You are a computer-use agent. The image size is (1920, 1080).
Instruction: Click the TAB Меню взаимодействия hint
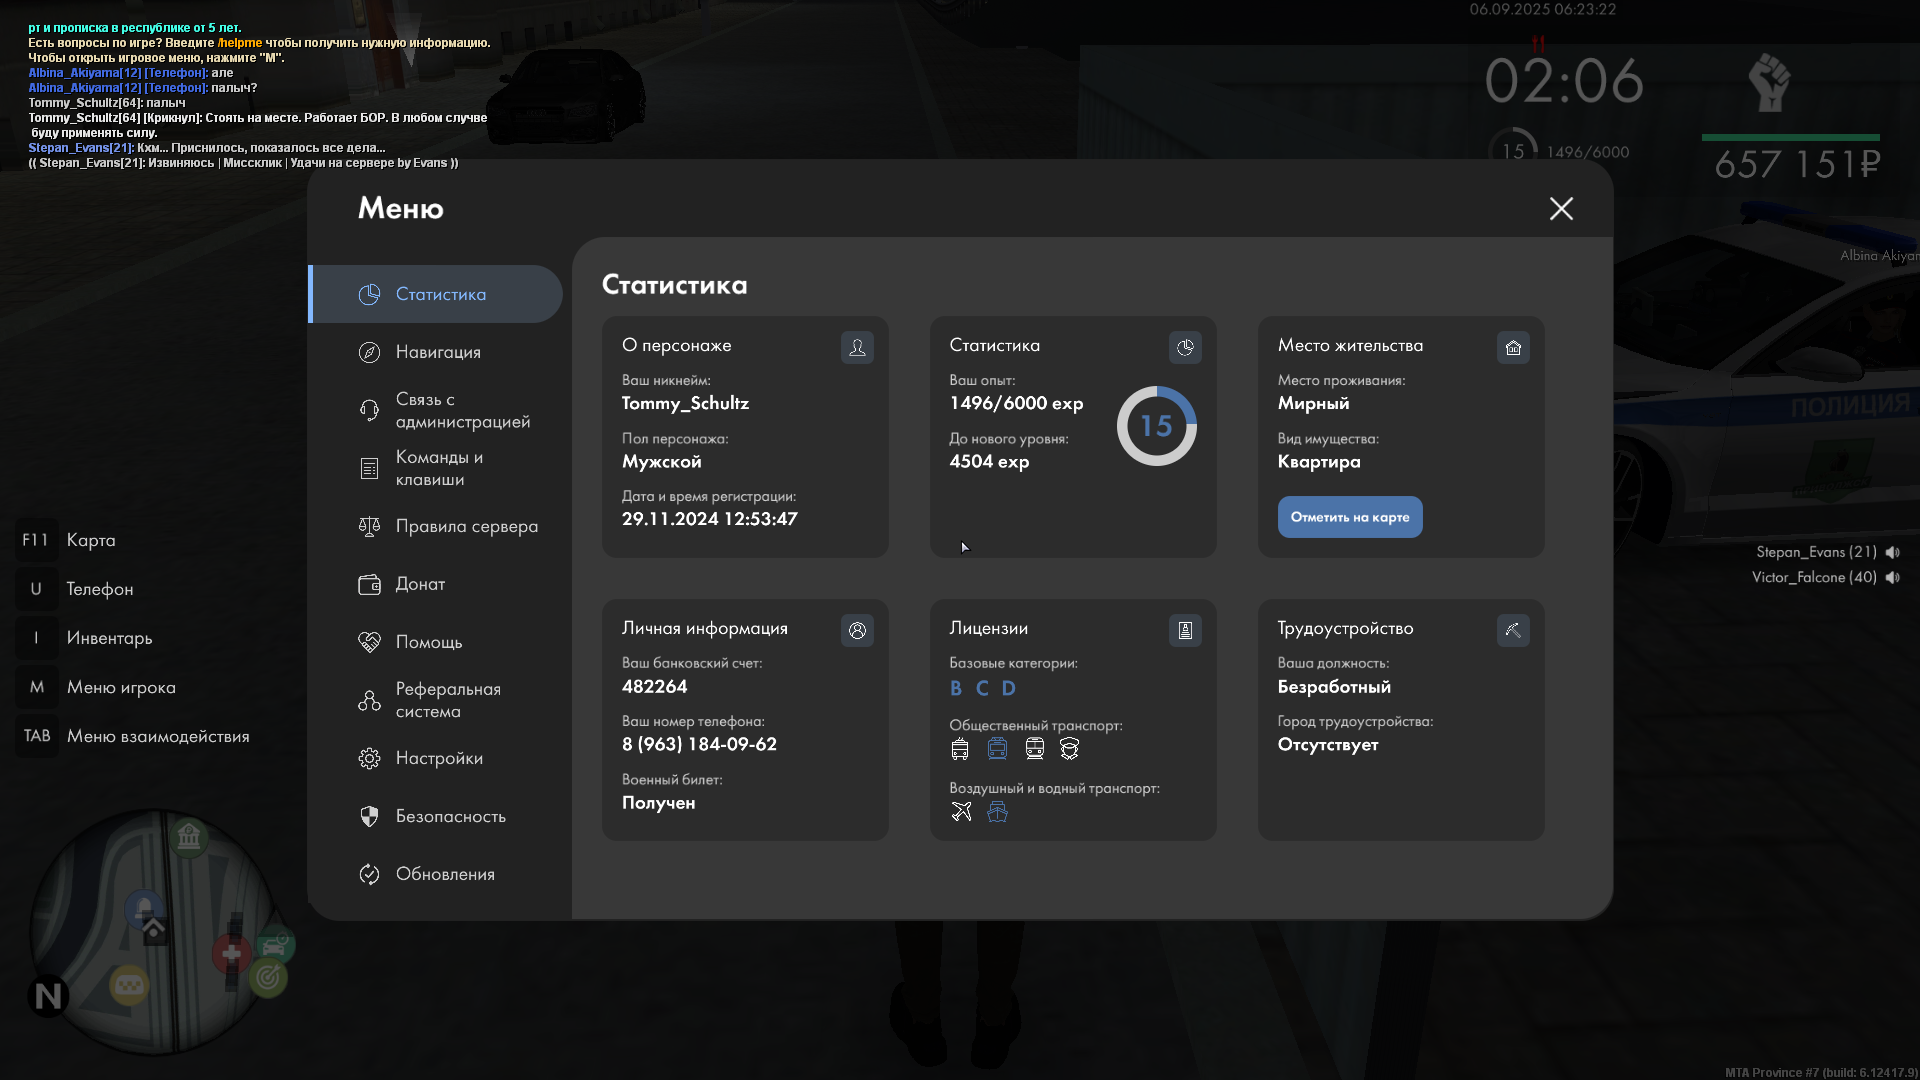point(134,736)
